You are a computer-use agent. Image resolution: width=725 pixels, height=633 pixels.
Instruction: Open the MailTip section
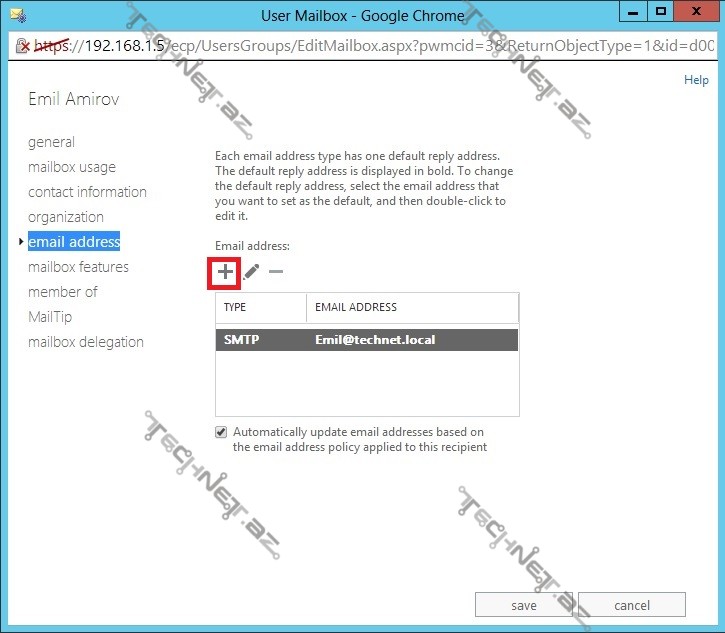(50, 317)
